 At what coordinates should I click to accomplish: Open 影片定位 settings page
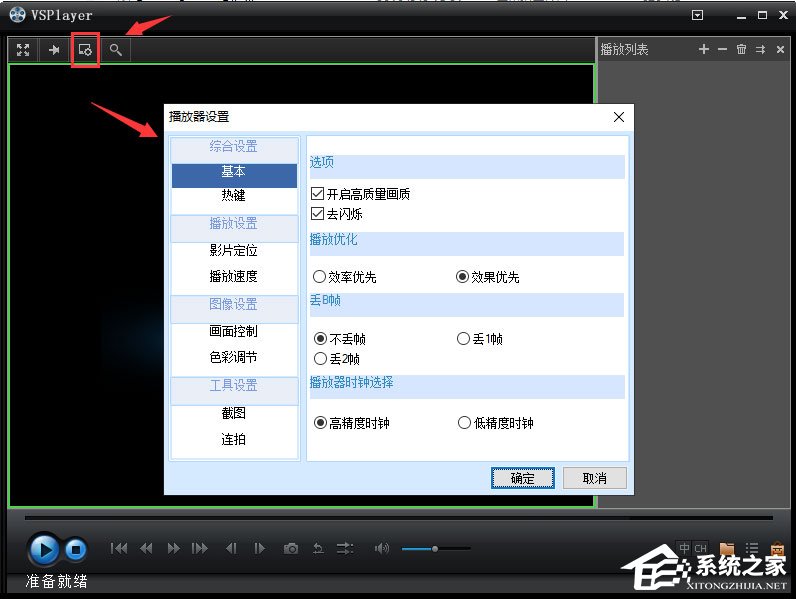(234, 250)
